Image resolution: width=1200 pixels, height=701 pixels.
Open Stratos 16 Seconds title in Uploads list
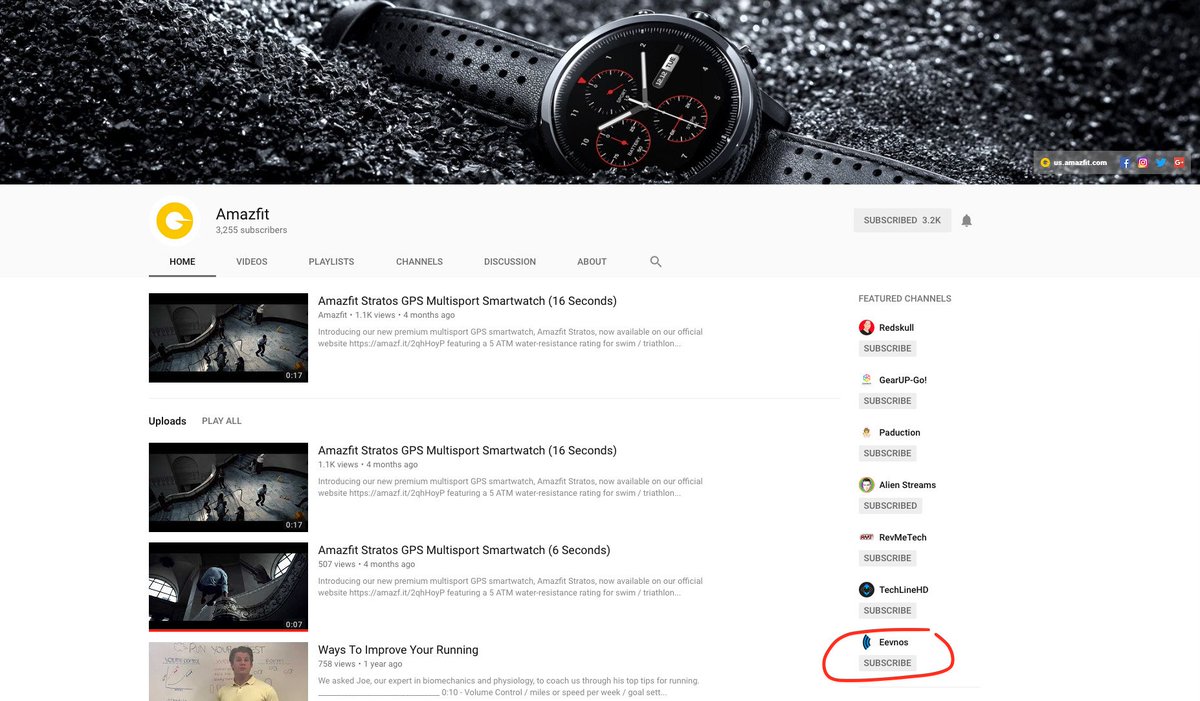467,451
